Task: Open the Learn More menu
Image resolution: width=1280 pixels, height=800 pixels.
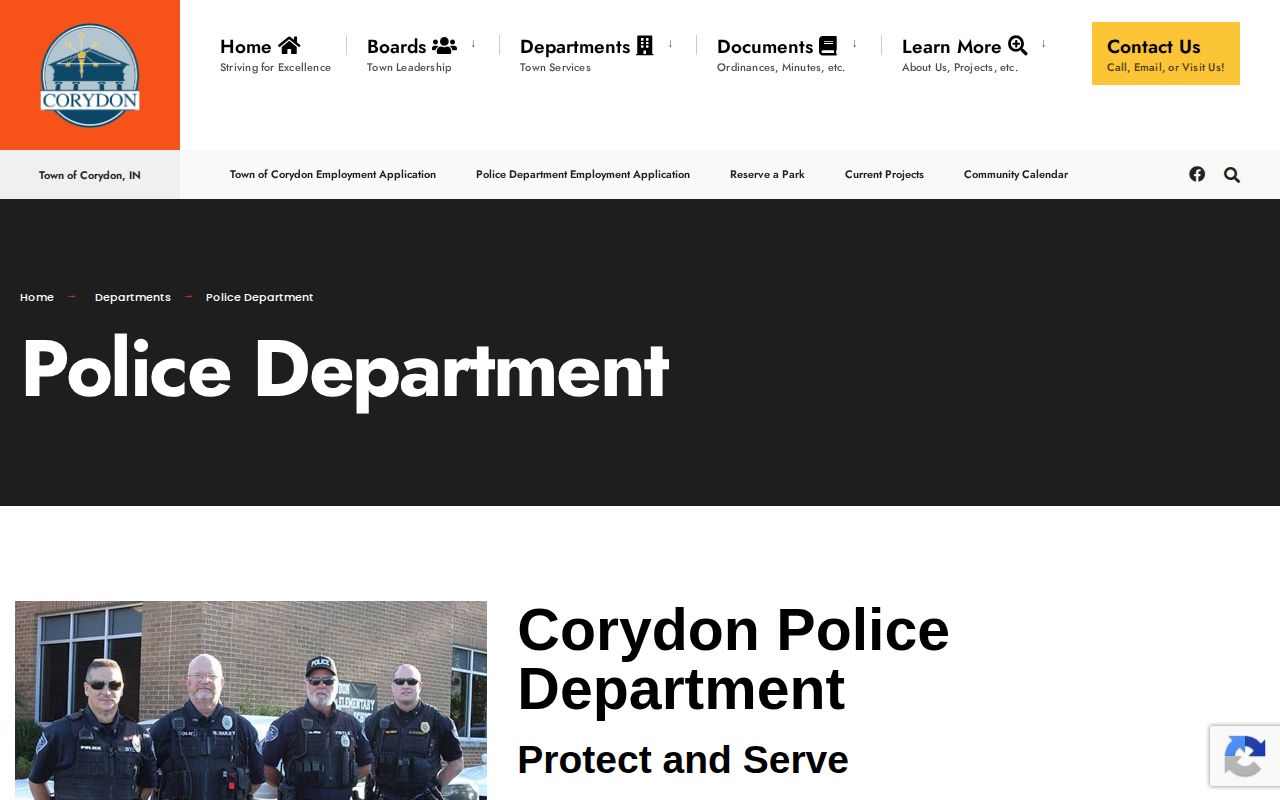Action: (x=964, y=55)
